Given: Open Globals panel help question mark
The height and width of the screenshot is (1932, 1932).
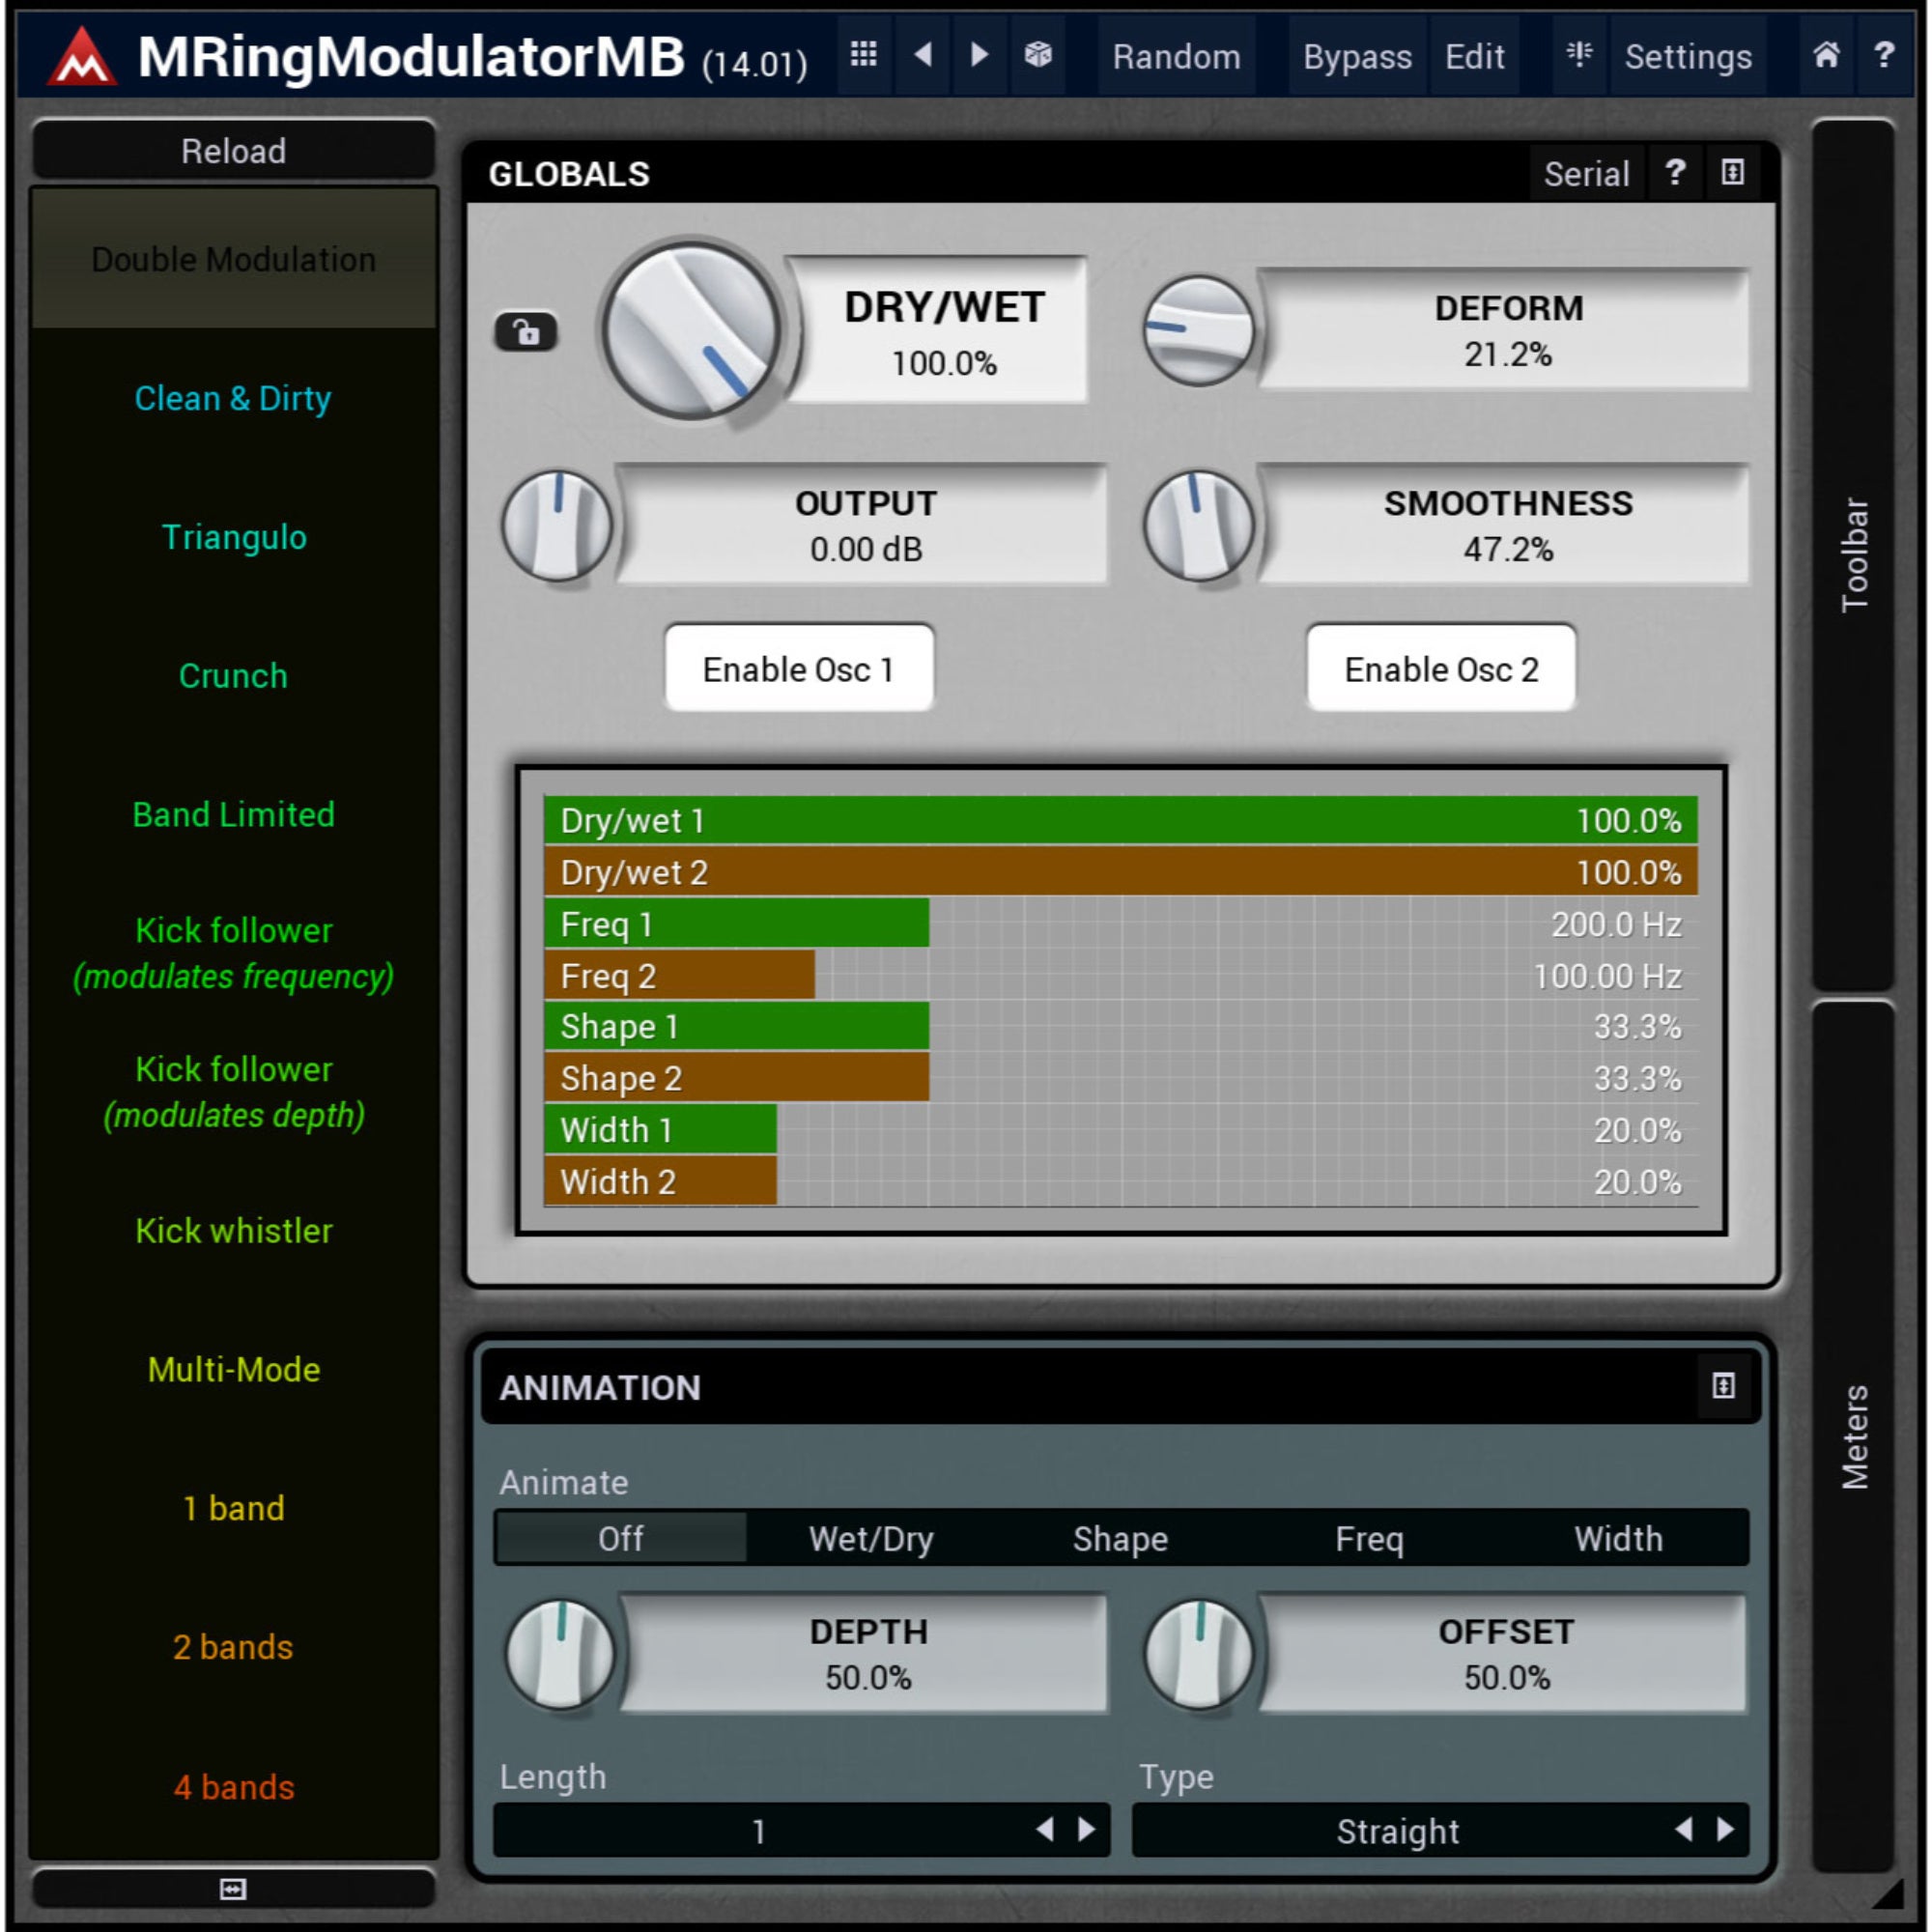Looking at the screenshot, I should (1675, 173).
